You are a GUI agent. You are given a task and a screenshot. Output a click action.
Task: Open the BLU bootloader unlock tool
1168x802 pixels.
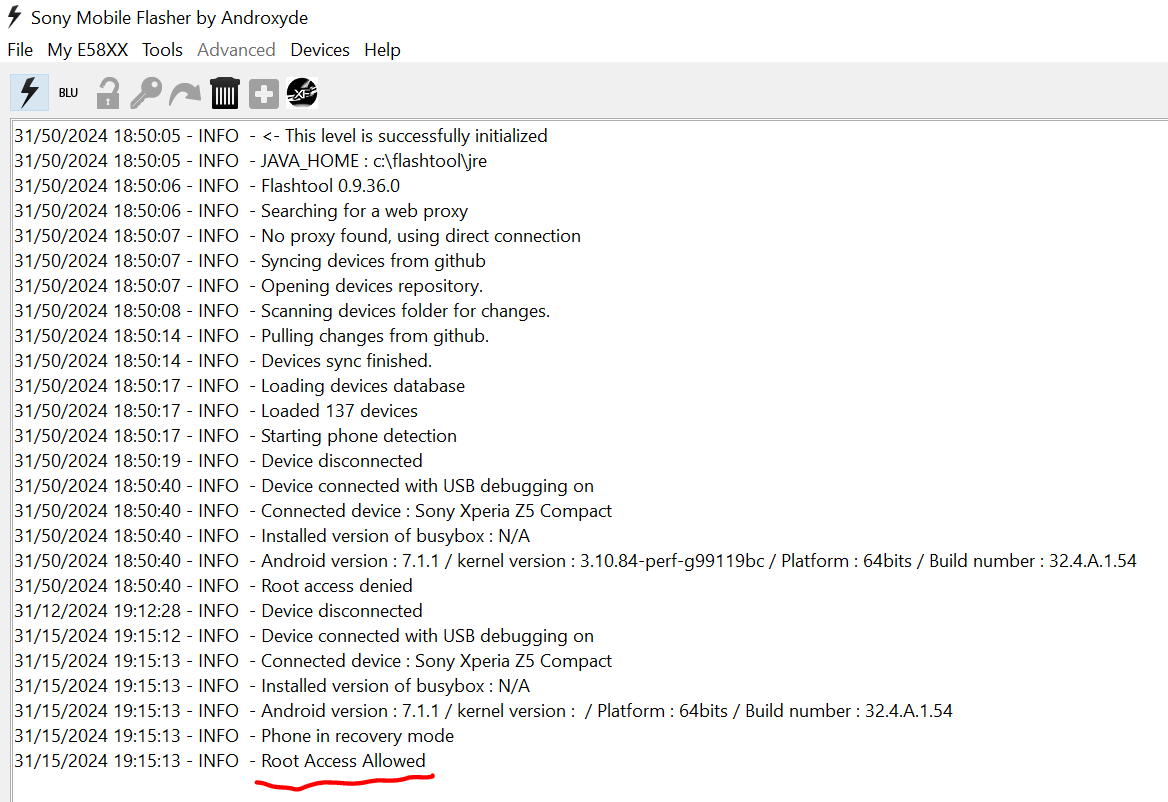click(68, 93)
